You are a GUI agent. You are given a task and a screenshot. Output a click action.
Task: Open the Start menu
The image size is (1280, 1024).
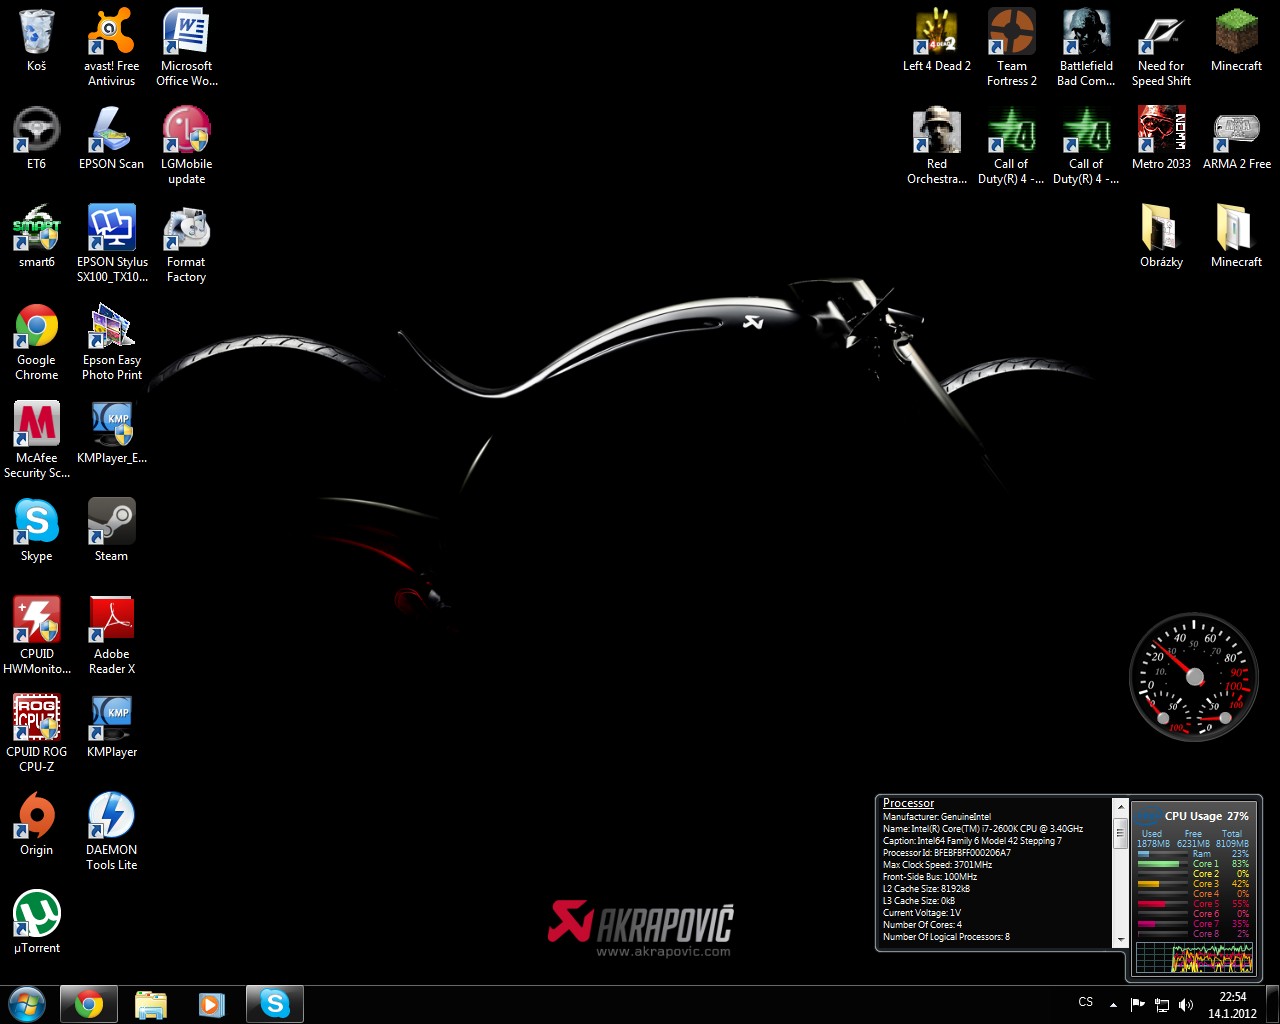27,1004
